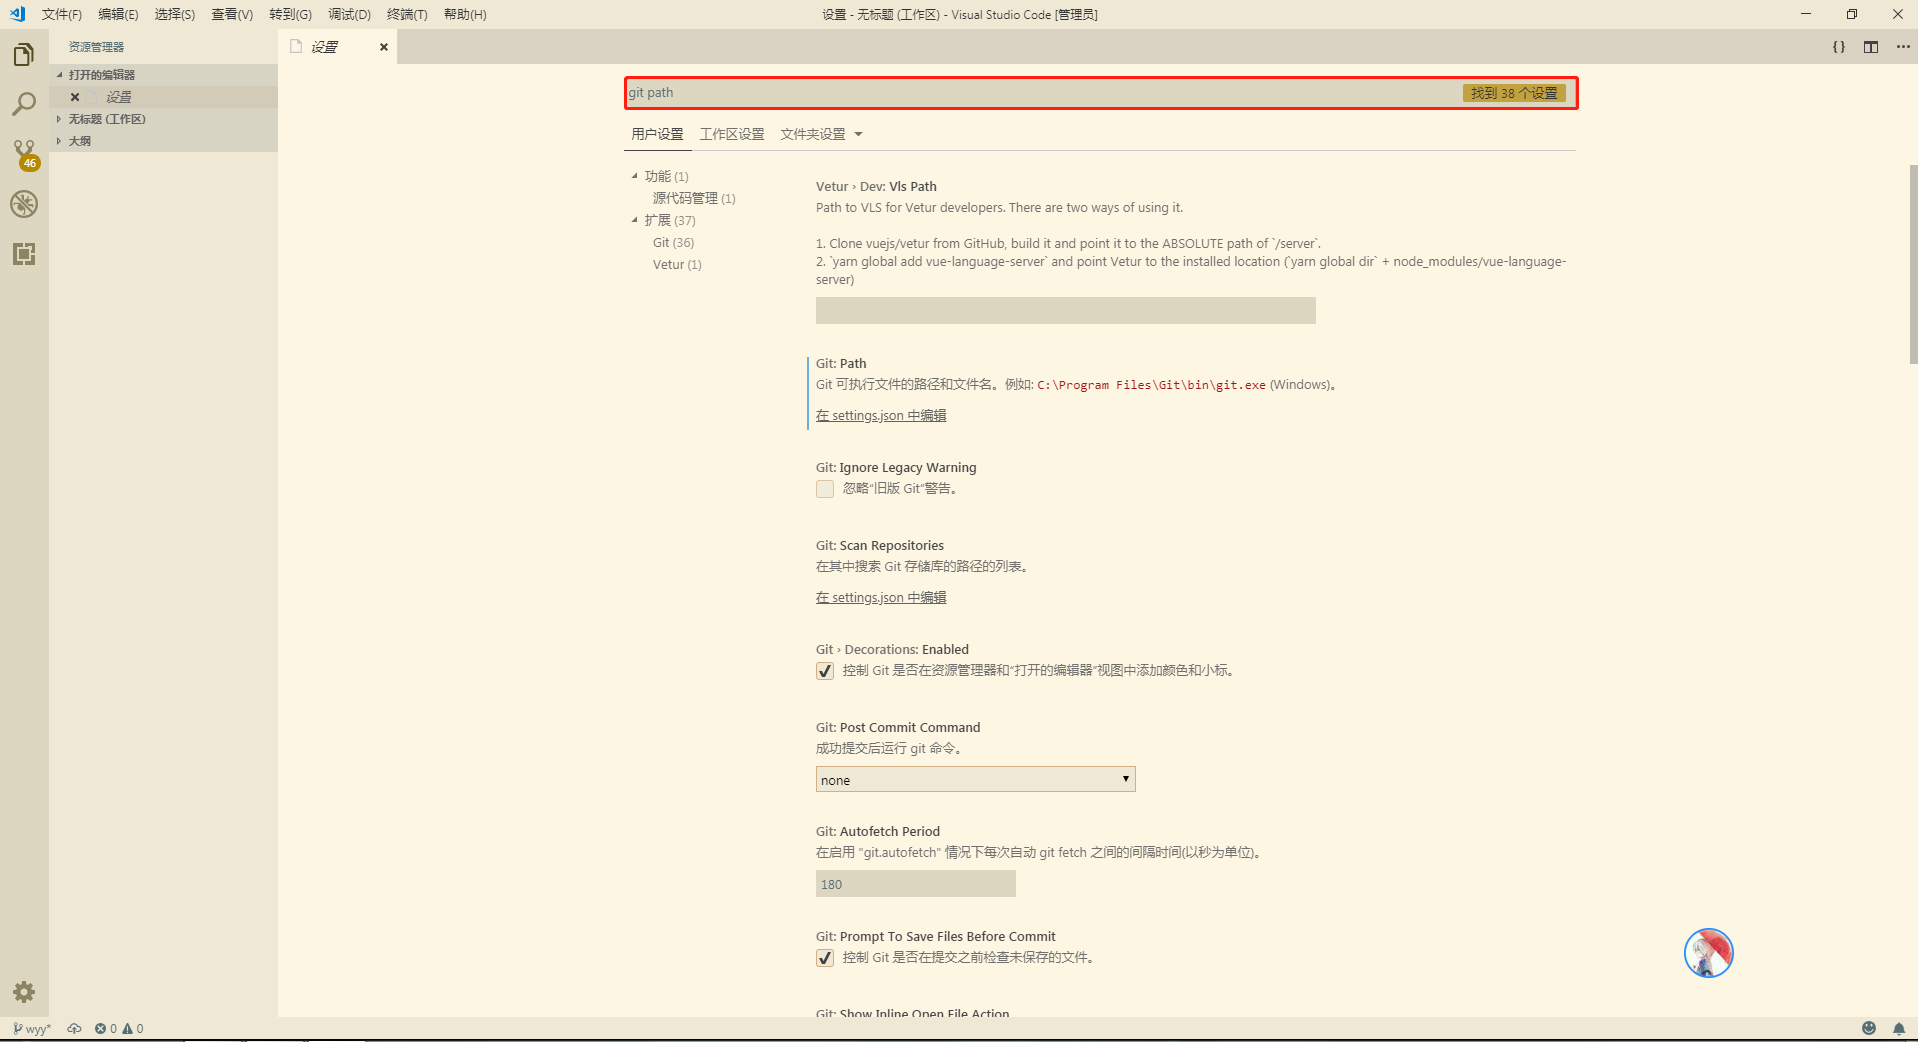
Task: Toggle Git Decorations Enabled checkbox
Action: pos(825,671)
